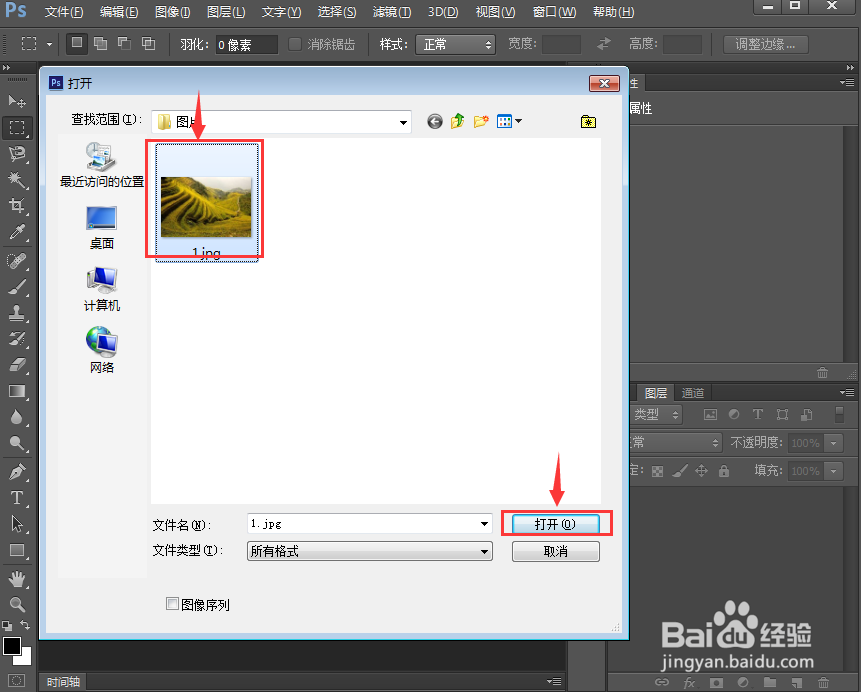Select the Eyedropper tool

[x=17, y=232]
